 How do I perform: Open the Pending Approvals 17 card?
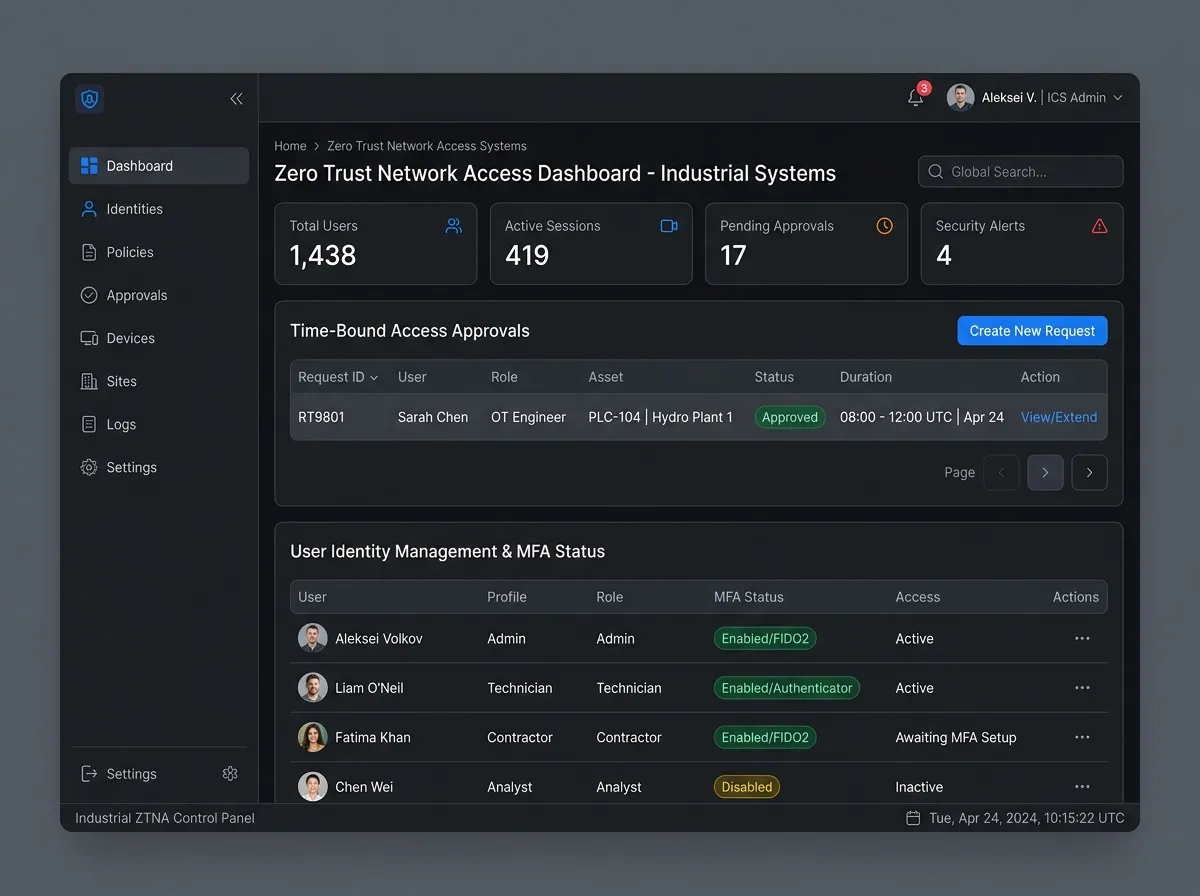(x=806, y=244)
